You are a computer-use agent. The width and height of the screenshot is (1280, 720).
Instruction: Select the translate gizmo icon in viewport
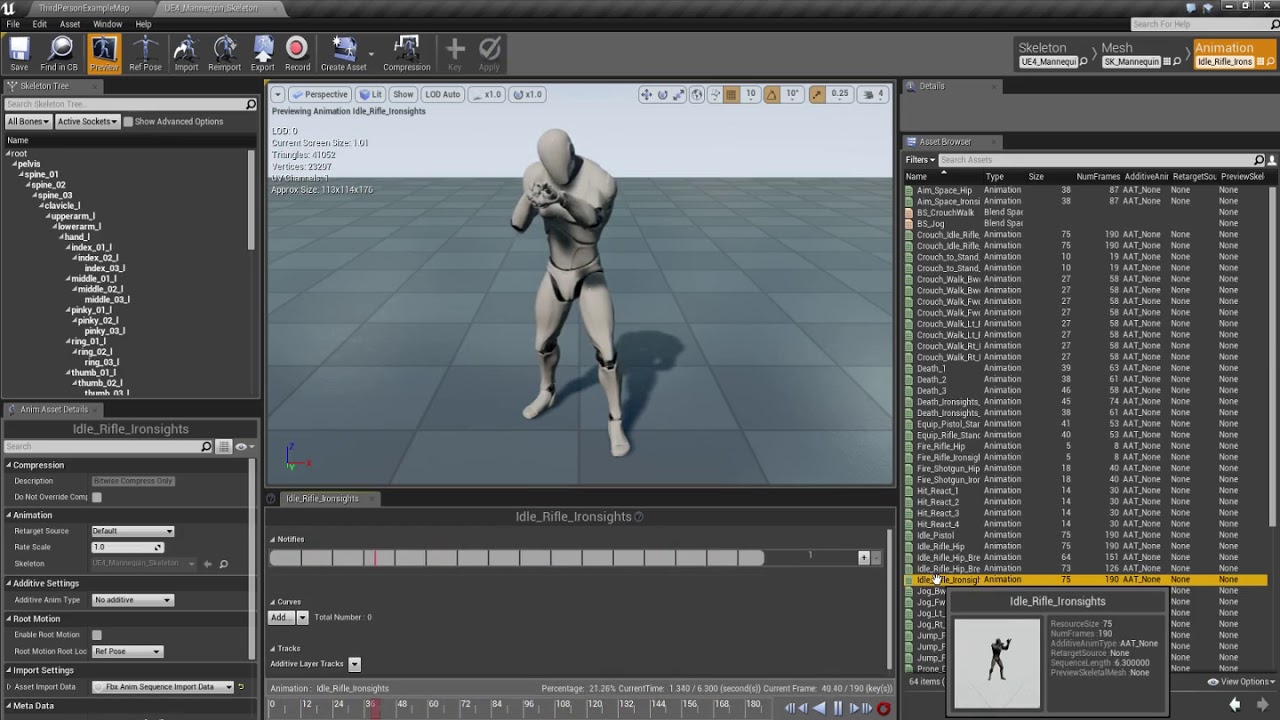[x=646, y=94]
